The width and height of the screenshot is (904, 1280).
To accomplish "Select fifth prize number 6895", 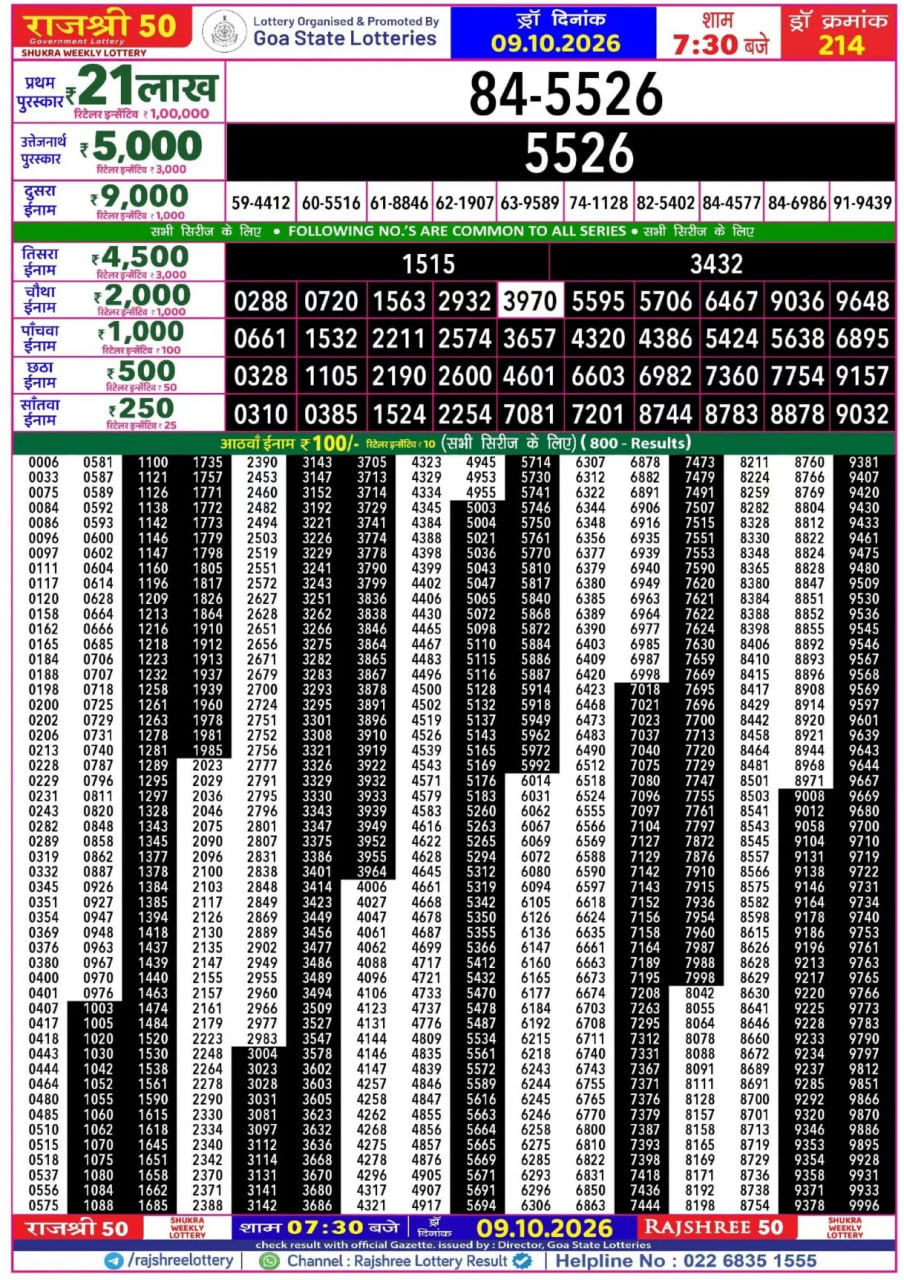I will [x=862, y=339].
